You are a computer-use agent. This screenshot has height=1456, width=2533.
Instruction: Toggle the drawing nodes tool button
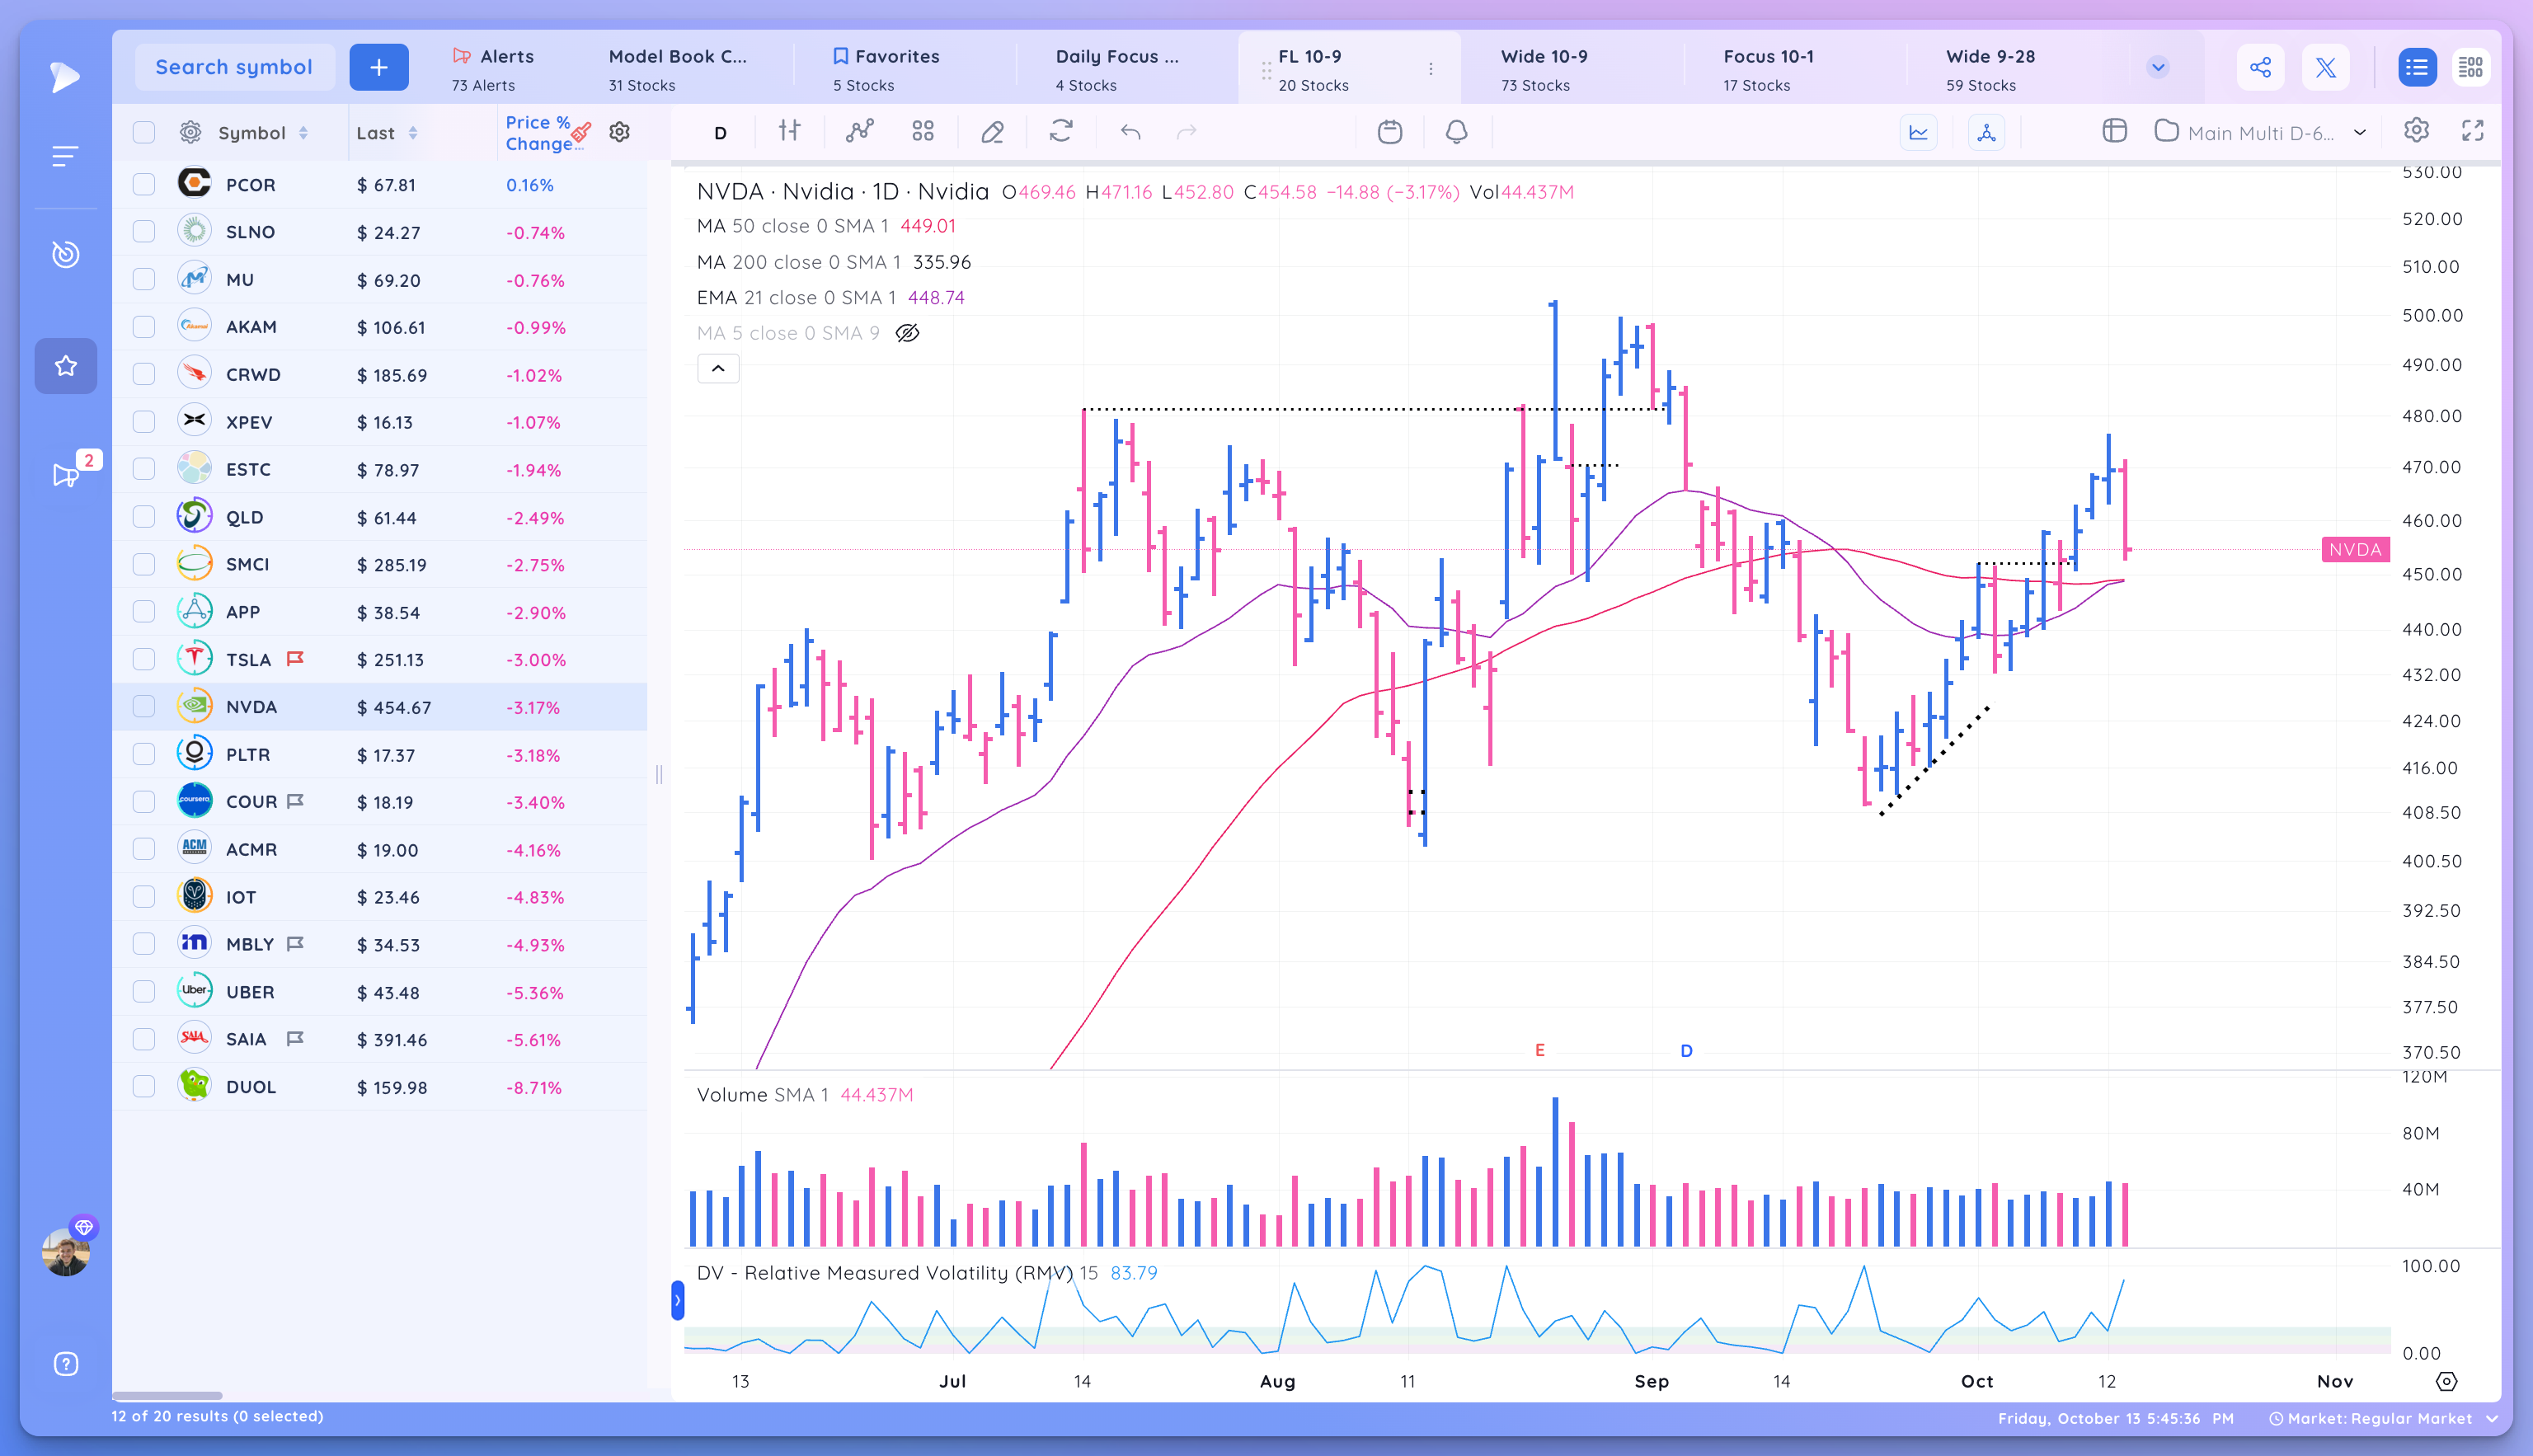1986,132
